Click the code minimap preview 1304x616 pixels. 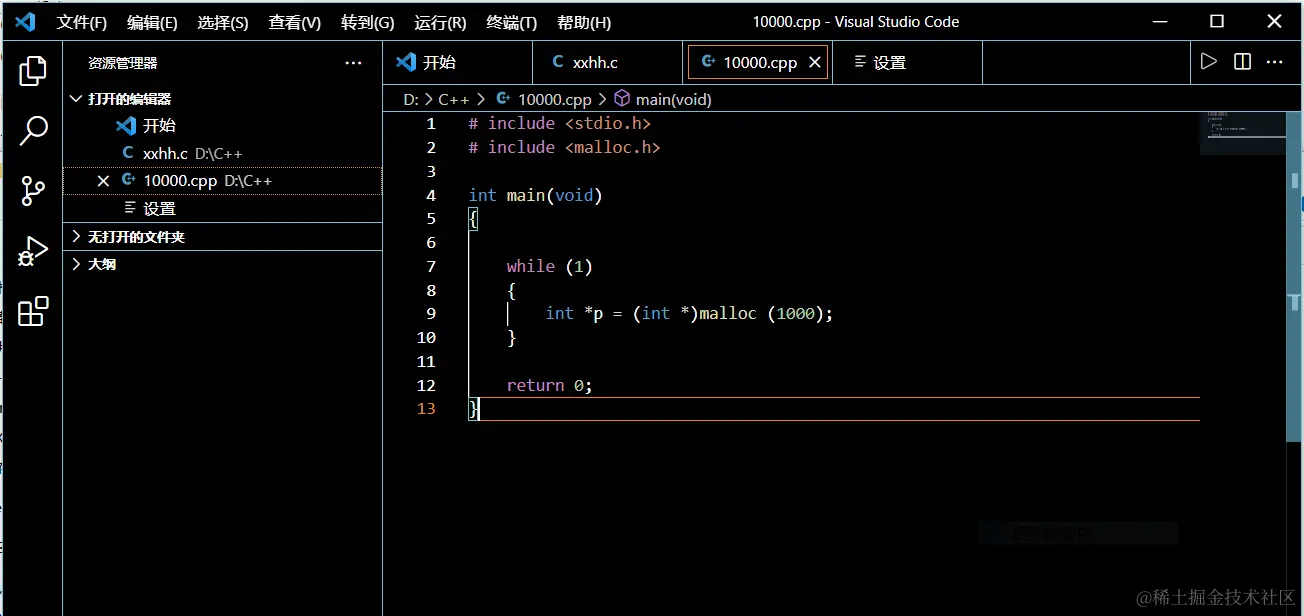coord(1242,133)
